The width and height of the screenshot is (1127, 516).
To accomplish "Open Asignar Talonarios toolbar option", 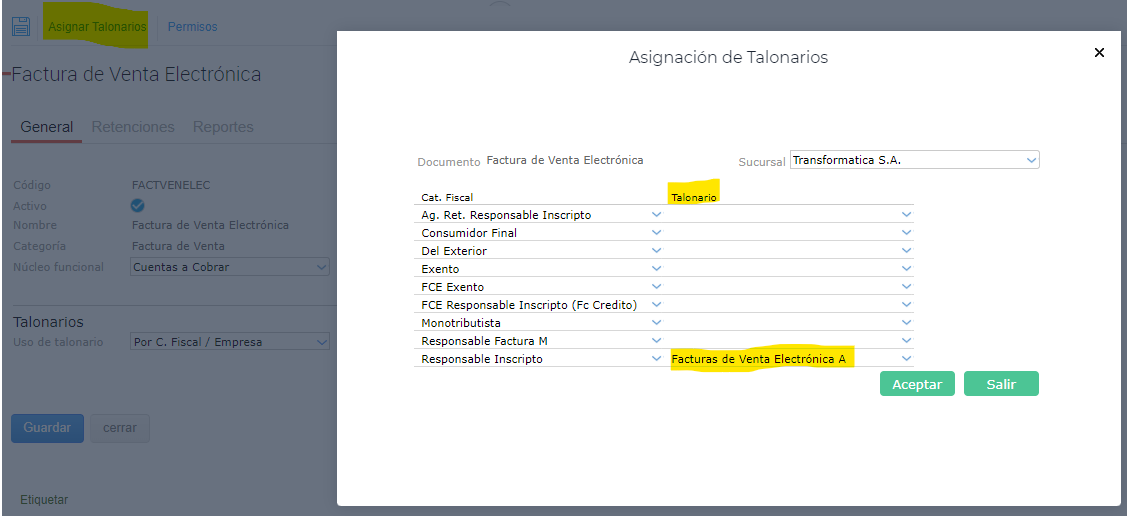I will click(x=97, y=27).
